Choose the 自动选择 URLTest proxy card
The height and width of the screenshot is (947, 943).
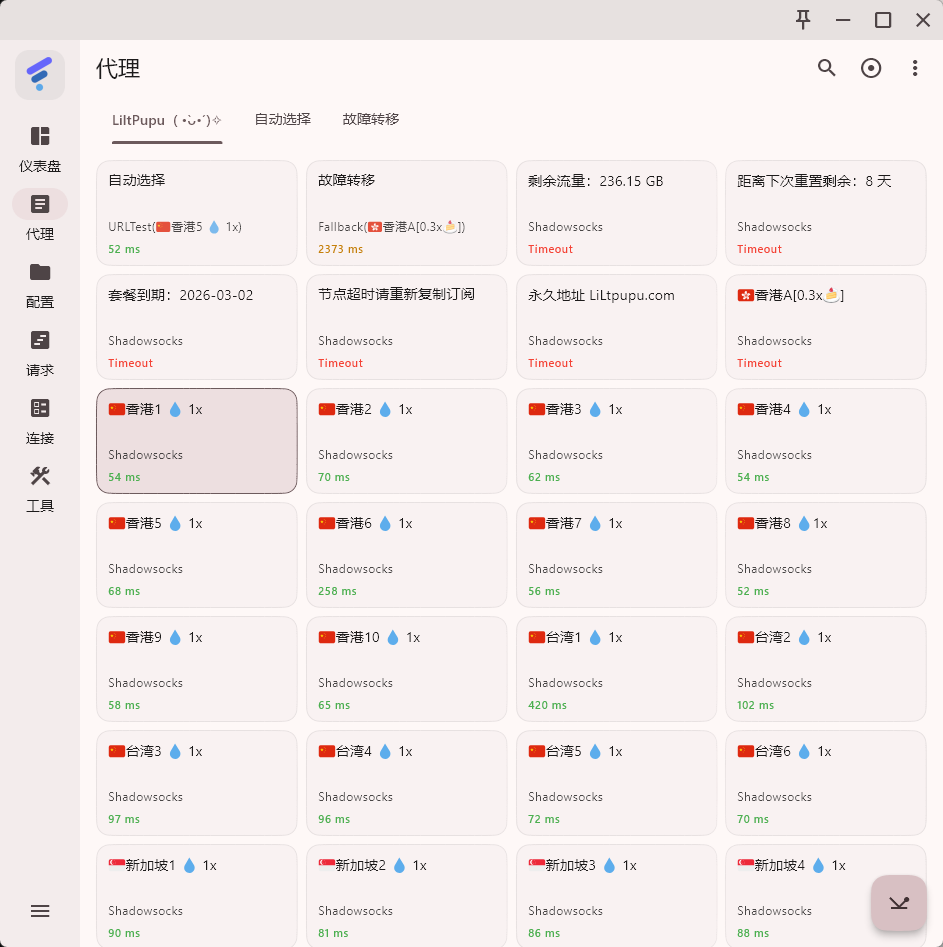(197, 213)
